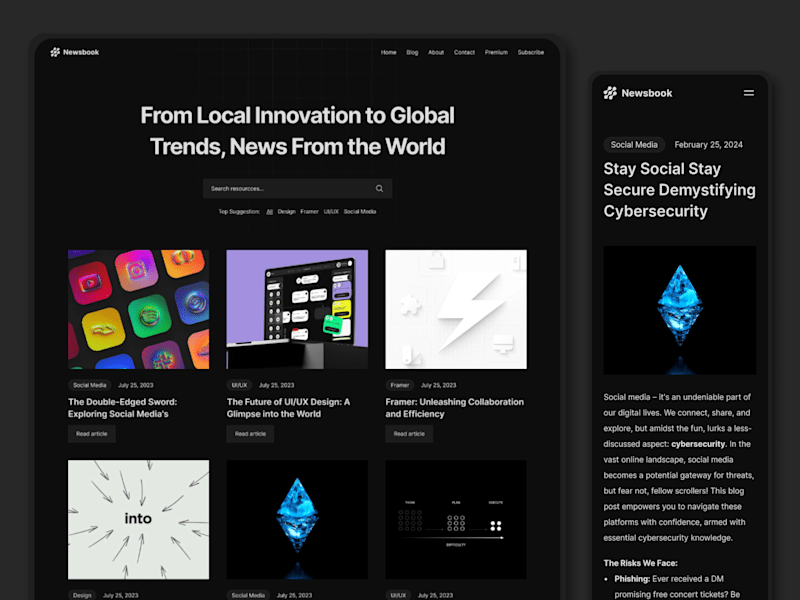Open the hamburger menu in mobile view
Viewport: 800px width, 600px height.
[x=748, y=93]
